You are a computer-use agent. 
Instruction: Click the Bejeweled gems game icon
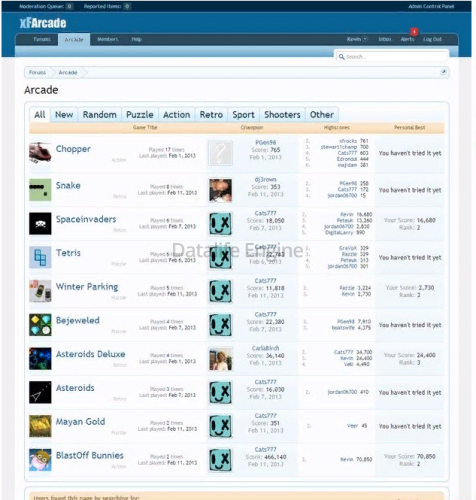click(40, 324)
